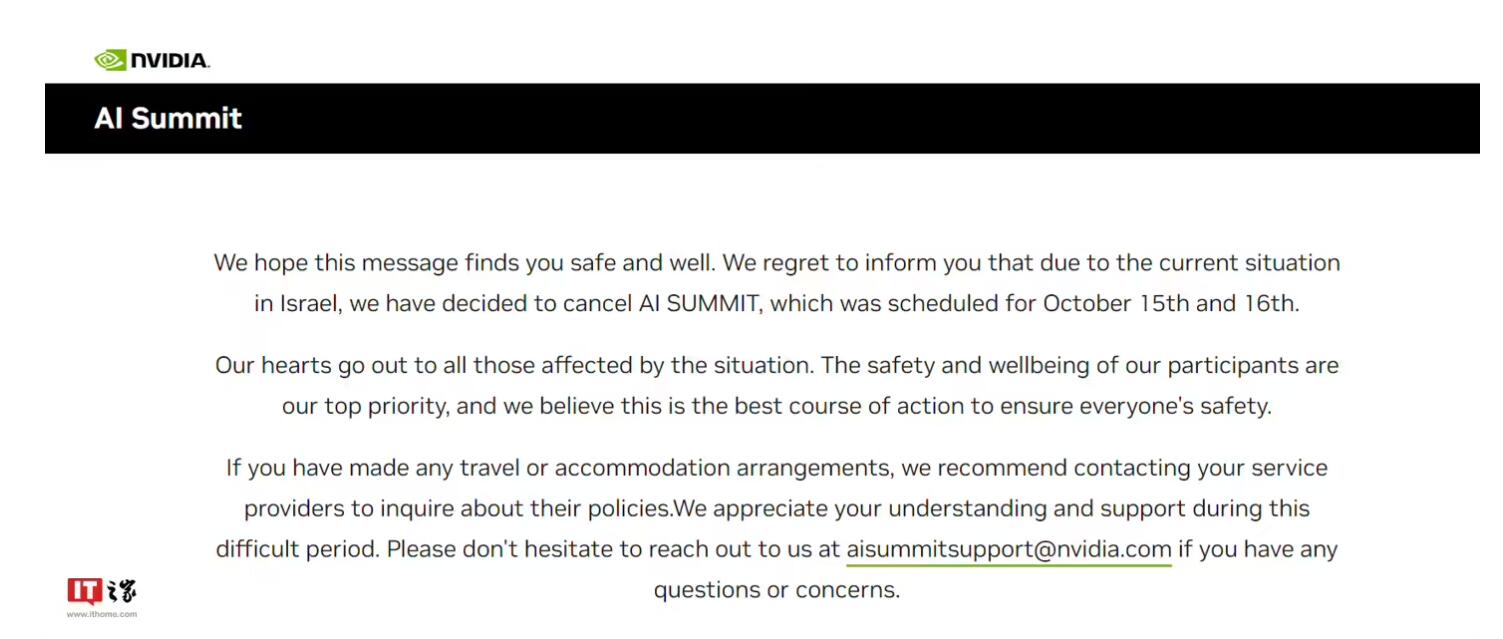Click the "October 15th and 16th" date text
This screenshot has height=639, width=1503.
pos(1171,304)
